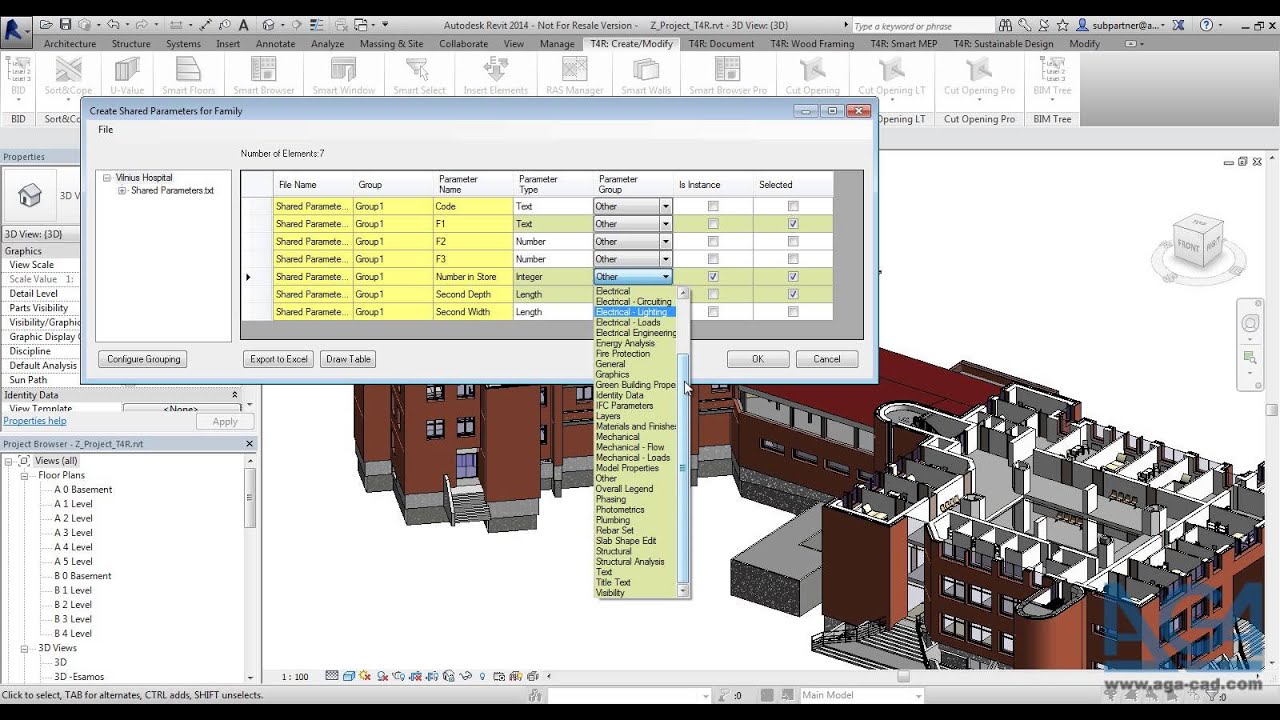Switch to the T4R: Smart MEP ribbon tab

click(903, 44)
